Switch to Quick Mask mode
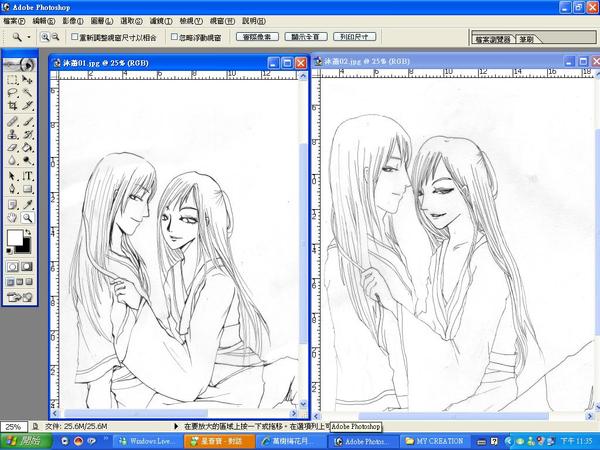600x450 pixels. coord(27,267)
